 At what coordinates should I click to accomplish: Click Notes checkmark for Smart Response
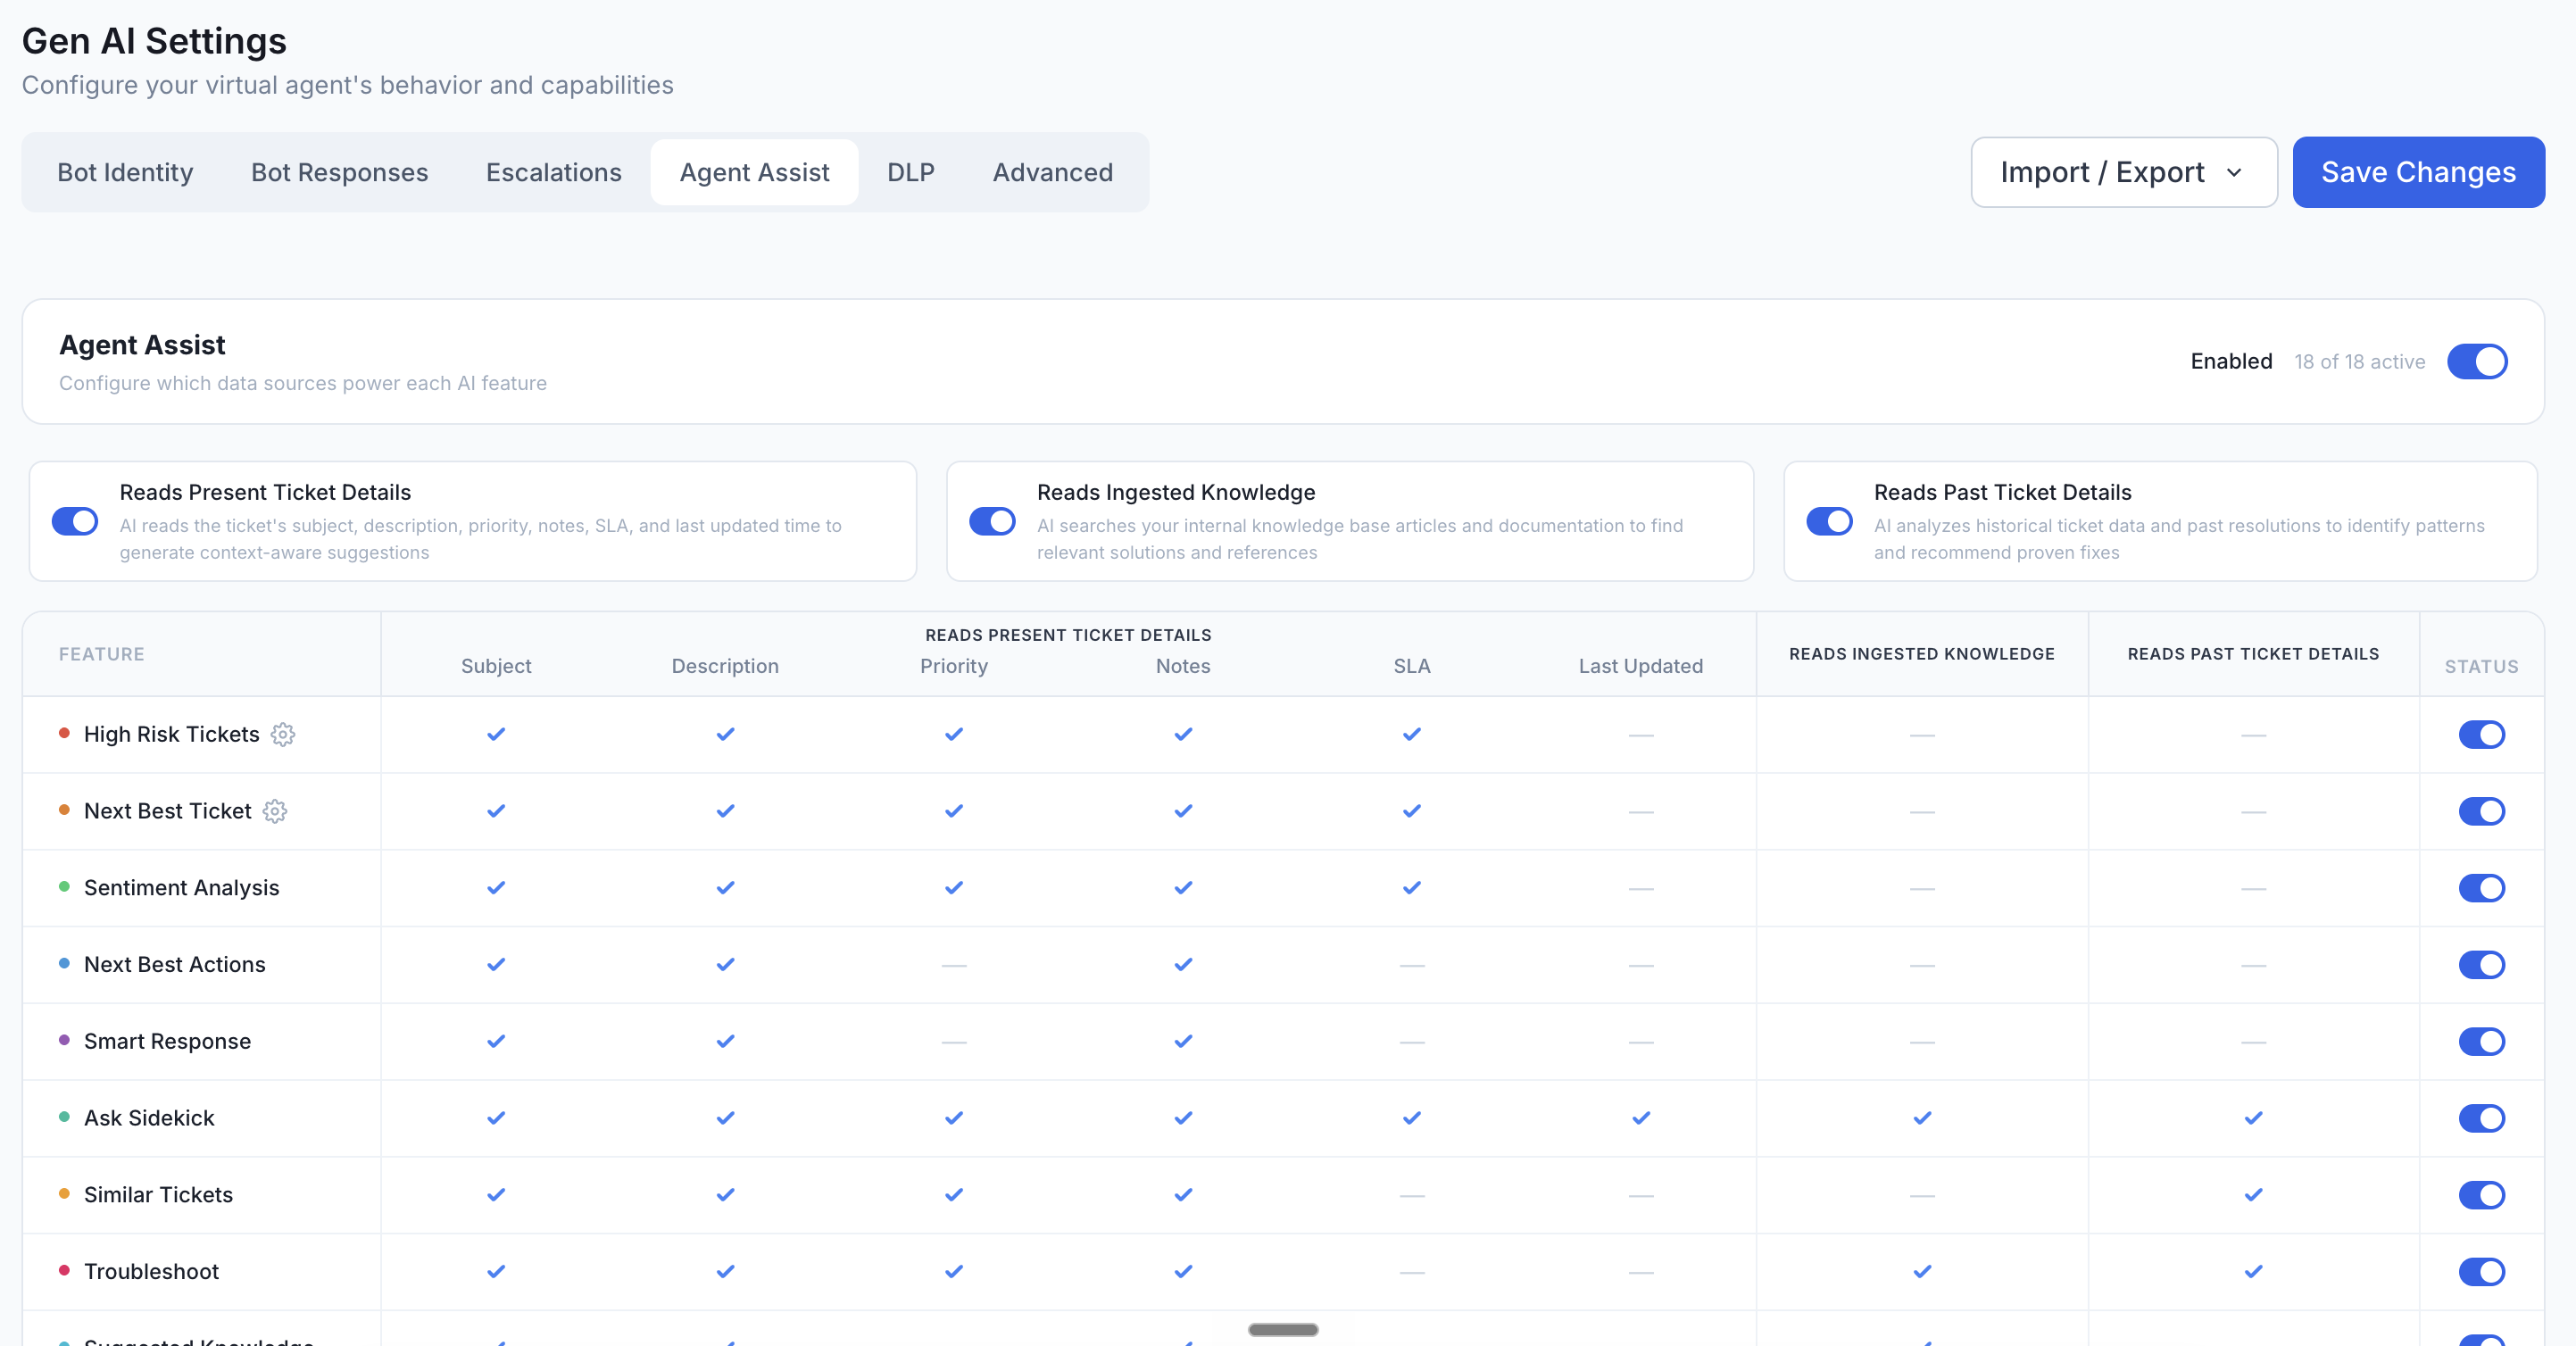tap(1183, 1041)
